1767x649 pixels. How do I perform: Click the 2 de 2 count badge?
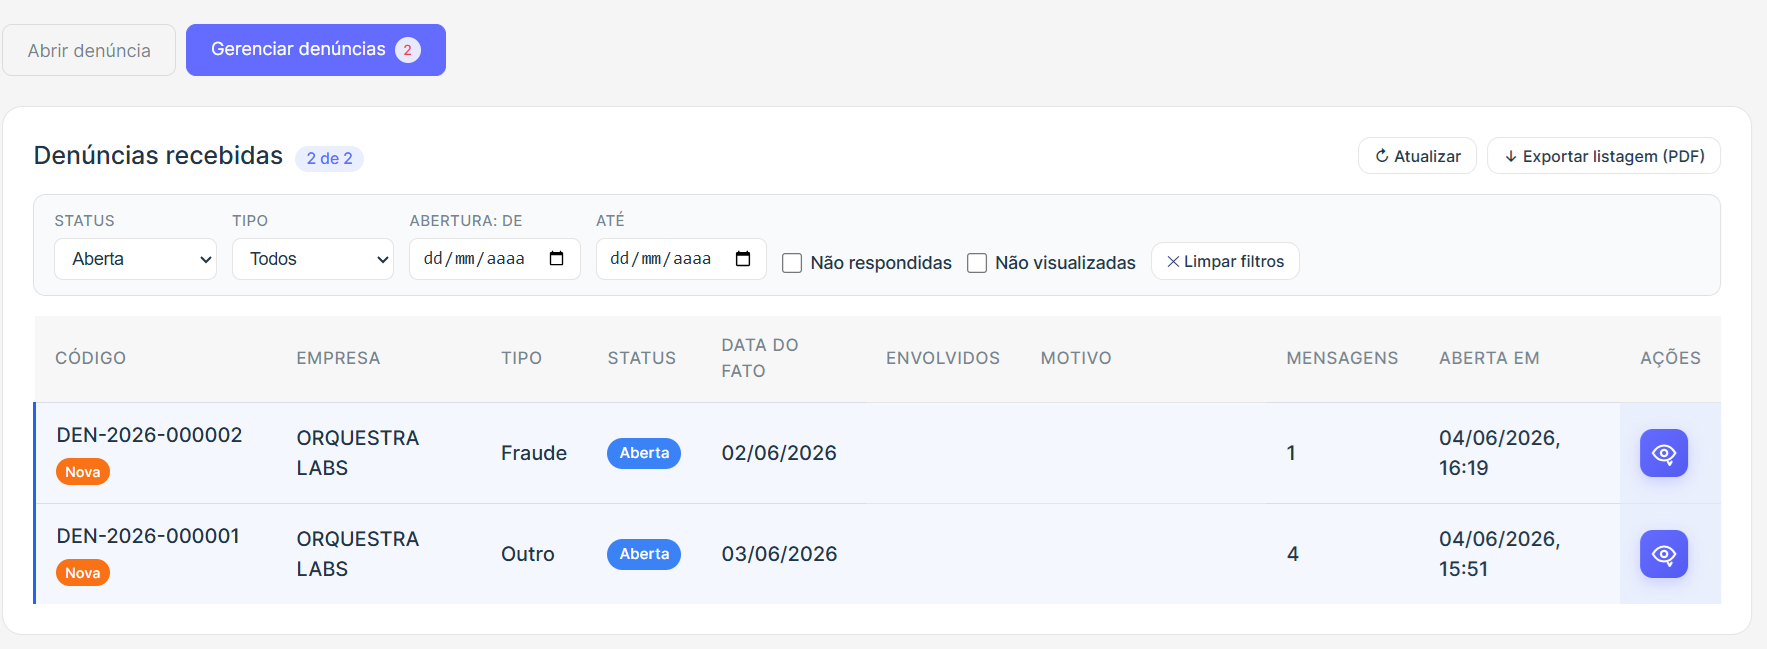tap(329, 158)
